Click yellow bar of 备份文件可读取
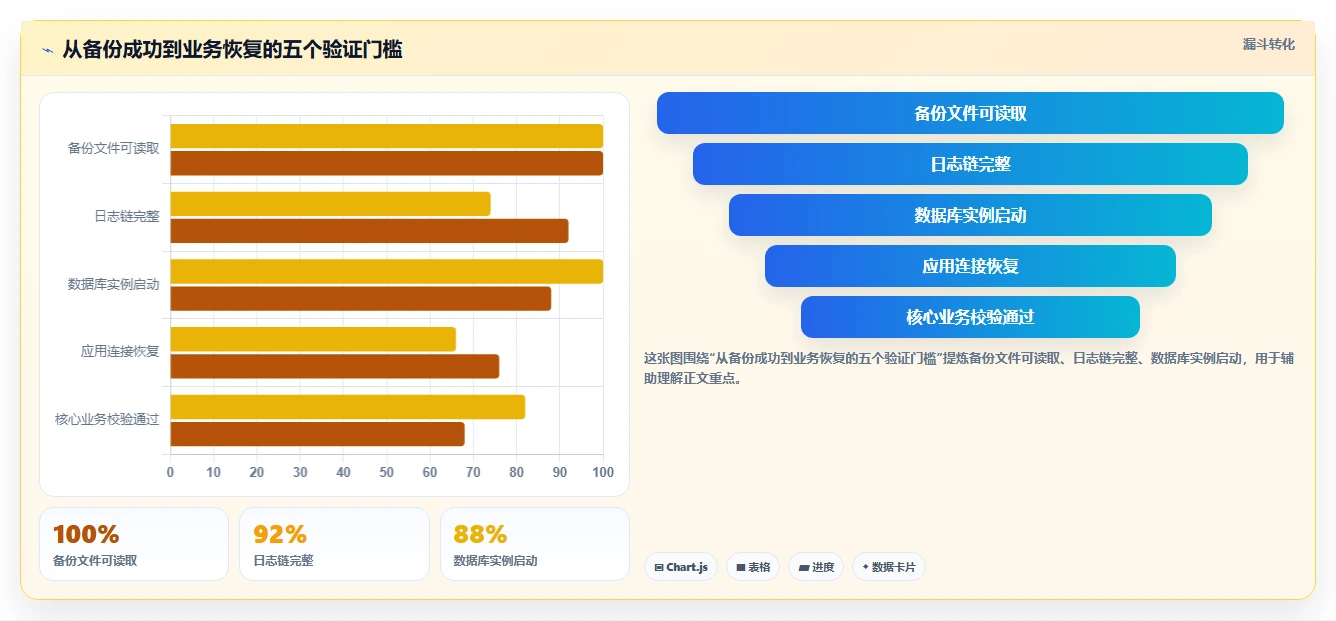This screenshot has width=1336, height=621. 386,136
